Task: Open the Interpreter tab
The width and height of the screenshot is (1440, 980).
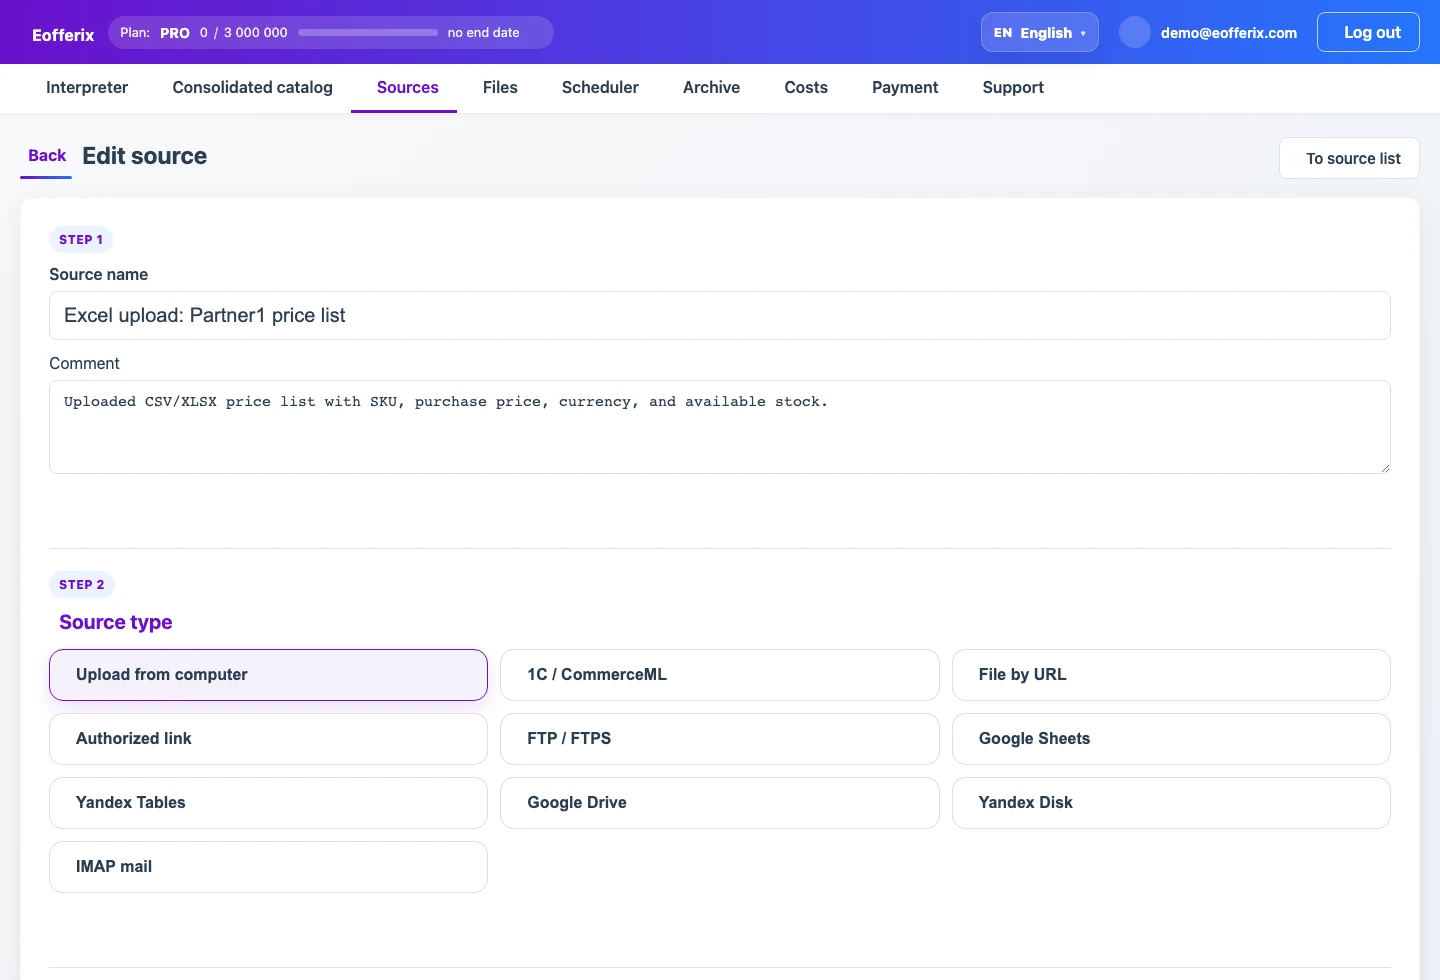Action: 87,88
